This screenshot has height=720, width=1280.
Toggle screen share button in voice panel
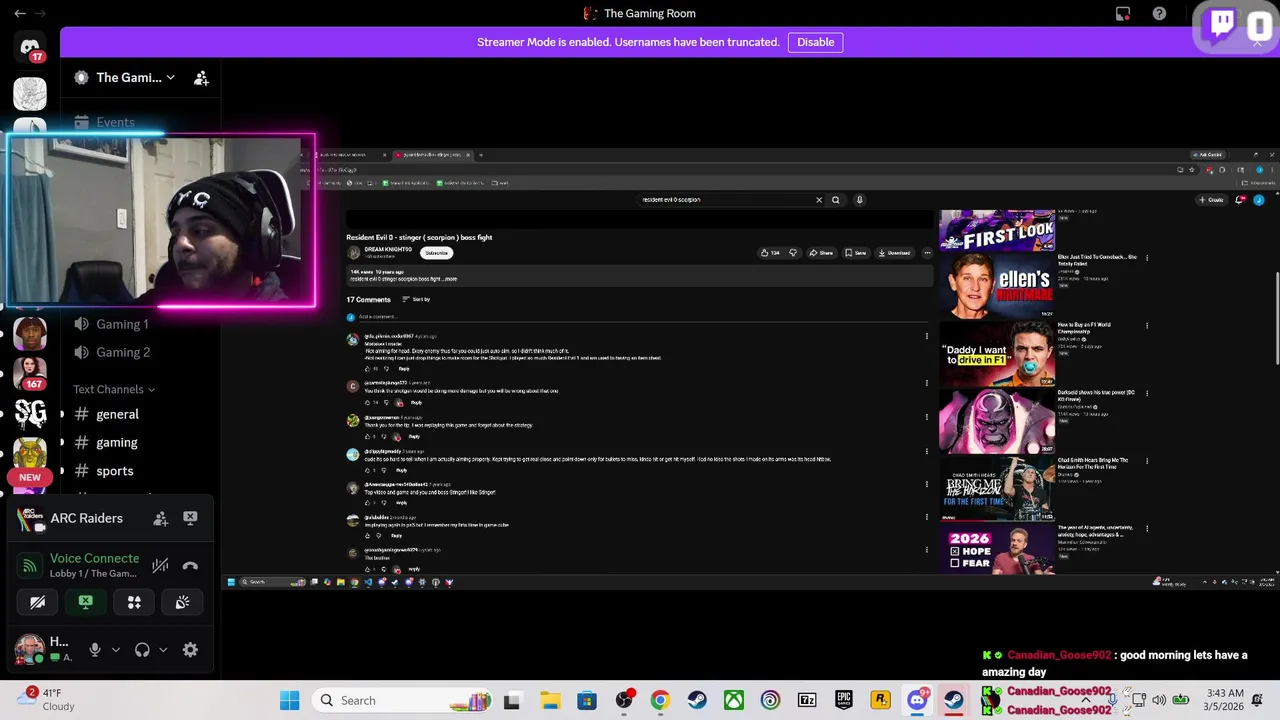point(85,602)
